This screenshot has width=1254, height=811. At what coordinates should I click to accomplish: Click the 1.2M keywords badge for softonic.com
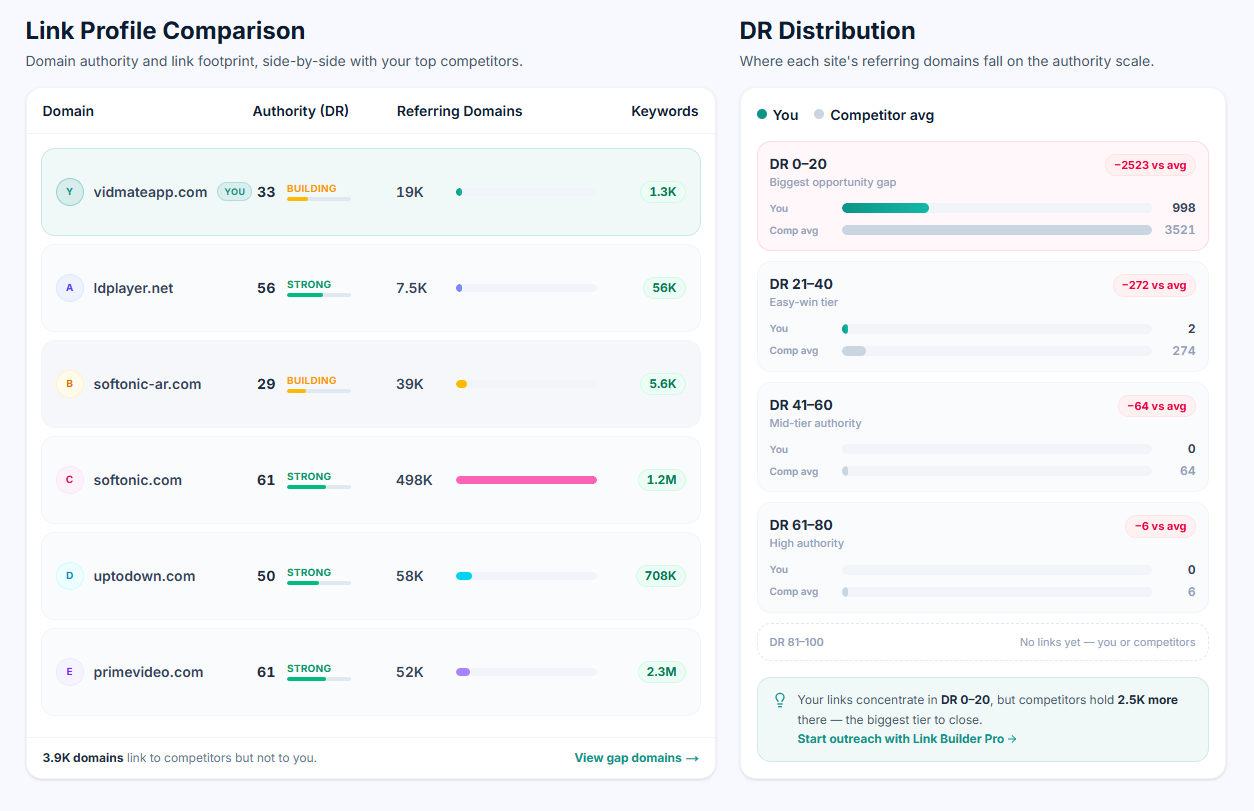pyautogui.click(x=662, y=480)
